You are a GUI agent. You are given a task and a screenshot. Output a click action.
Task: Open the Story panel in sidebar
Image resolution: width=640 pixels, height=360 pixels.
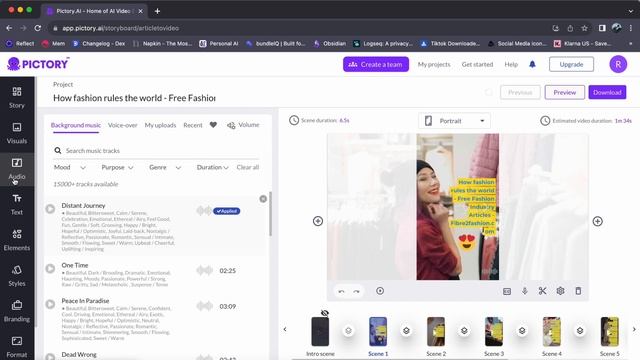pyautogui.click(x=17, y=98)
